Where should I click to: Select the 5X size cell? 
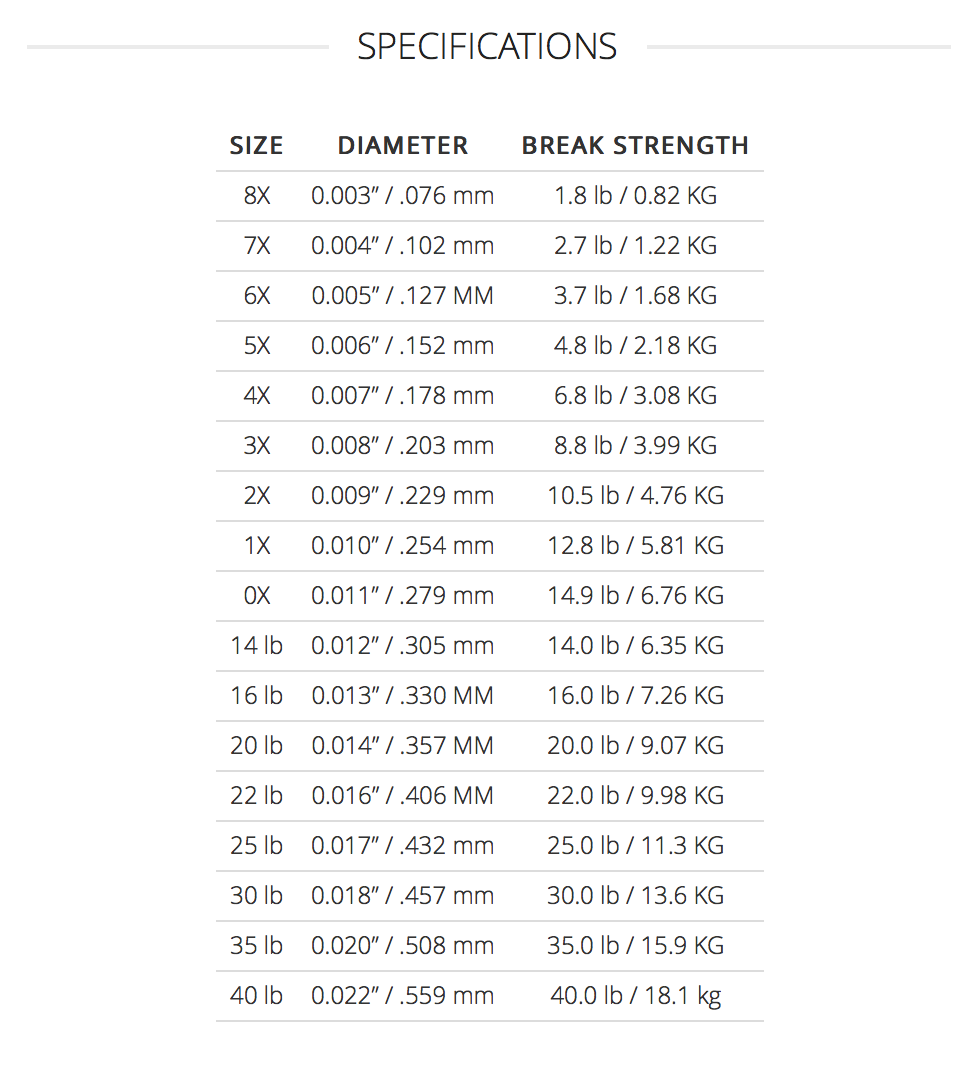click(x=256, y=346)
